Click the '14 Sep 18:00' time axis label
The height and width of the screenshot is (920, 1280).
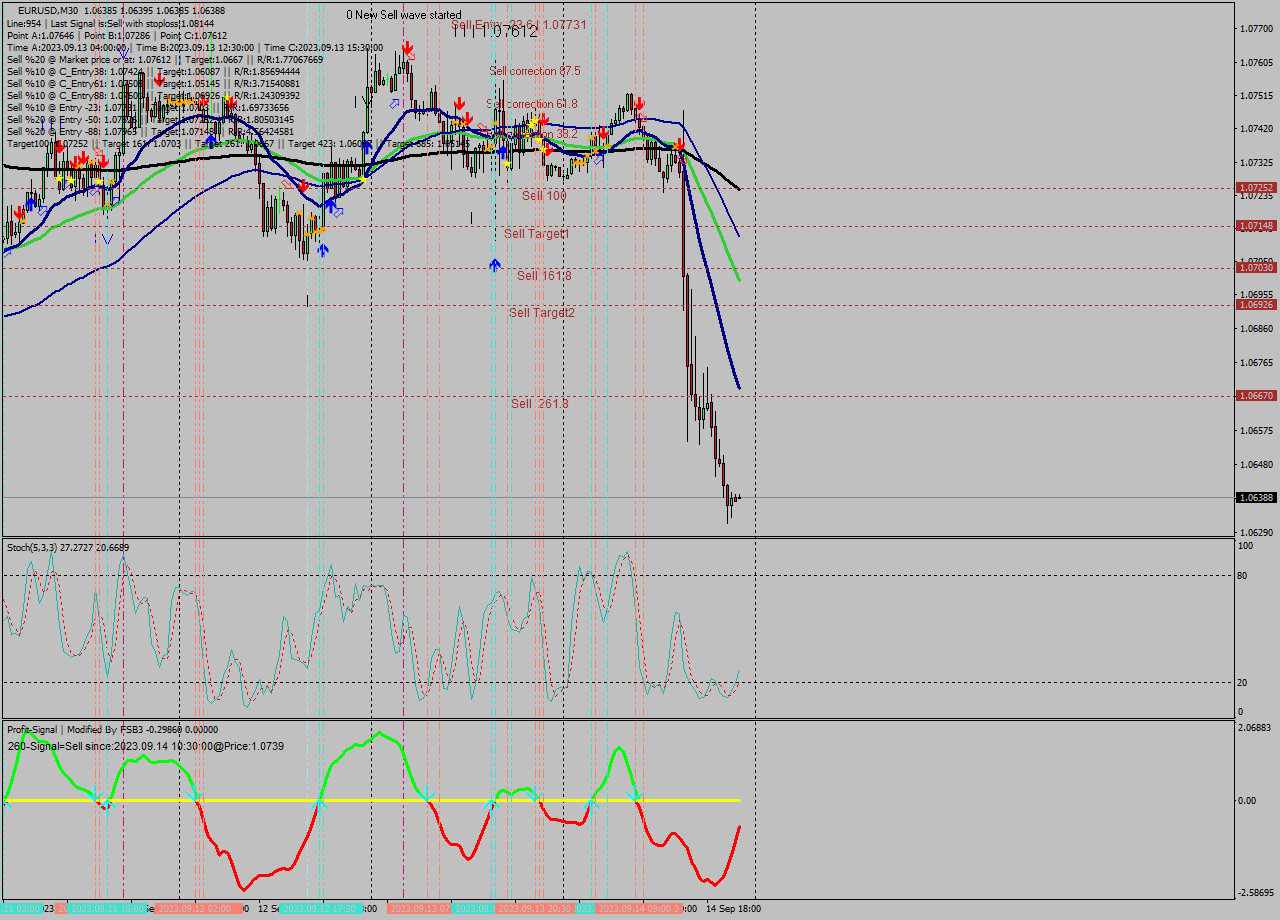[x=733, y=909]
